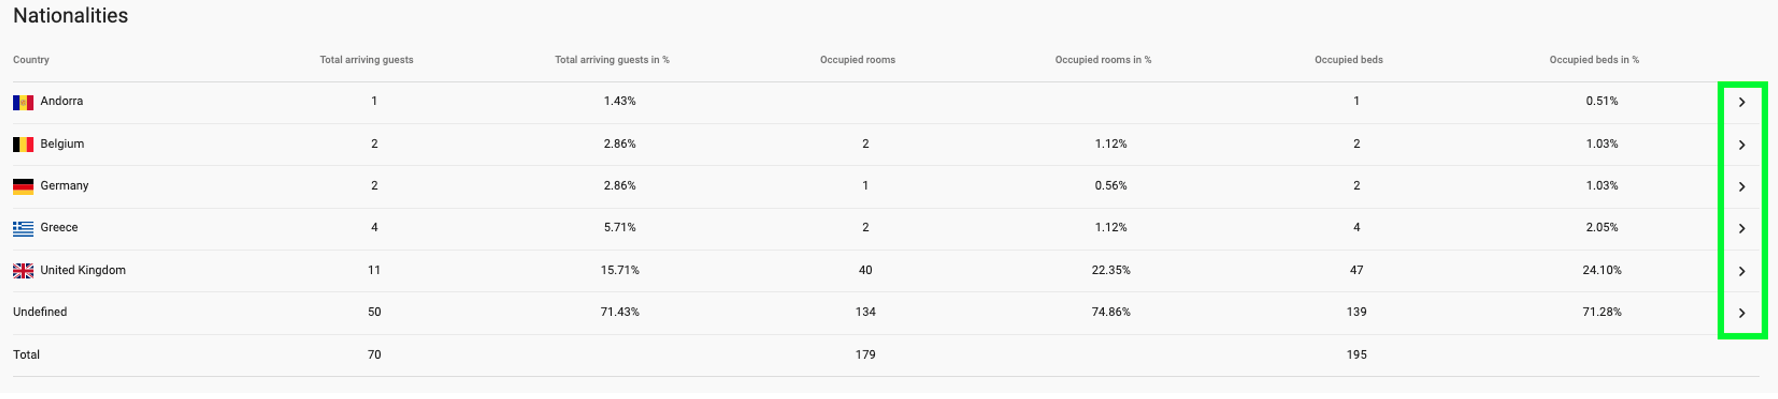Click the United Kingdom flag icon

click(23, 271)
